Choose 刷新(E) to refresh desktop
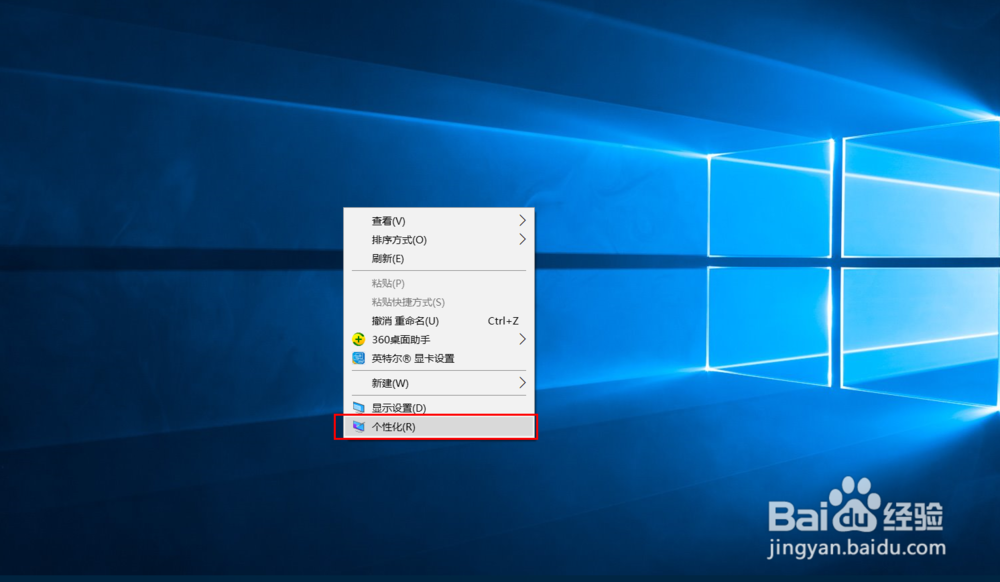Viewport: 1000px width, 582px height. coord(439,259)
